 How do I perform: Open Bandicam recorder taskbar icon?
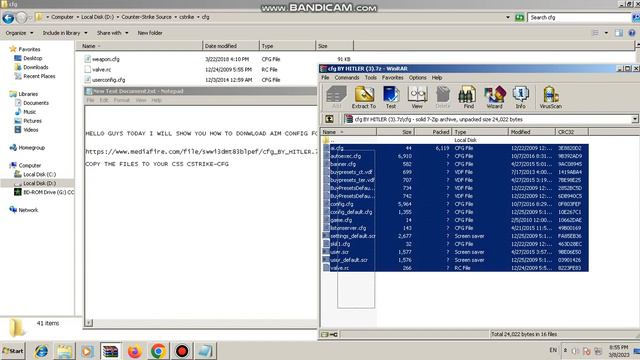[182, 351]
